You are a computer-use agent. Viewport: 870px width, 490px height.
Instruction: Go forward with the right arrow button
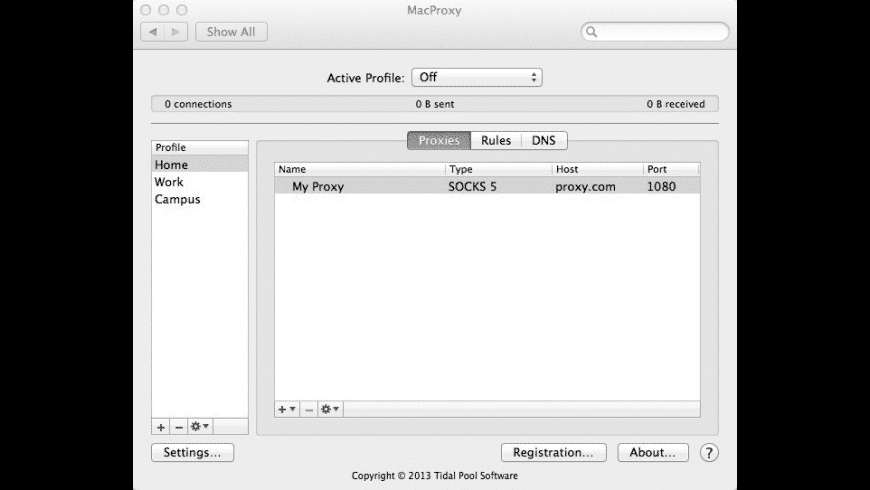tap(176, 32)
